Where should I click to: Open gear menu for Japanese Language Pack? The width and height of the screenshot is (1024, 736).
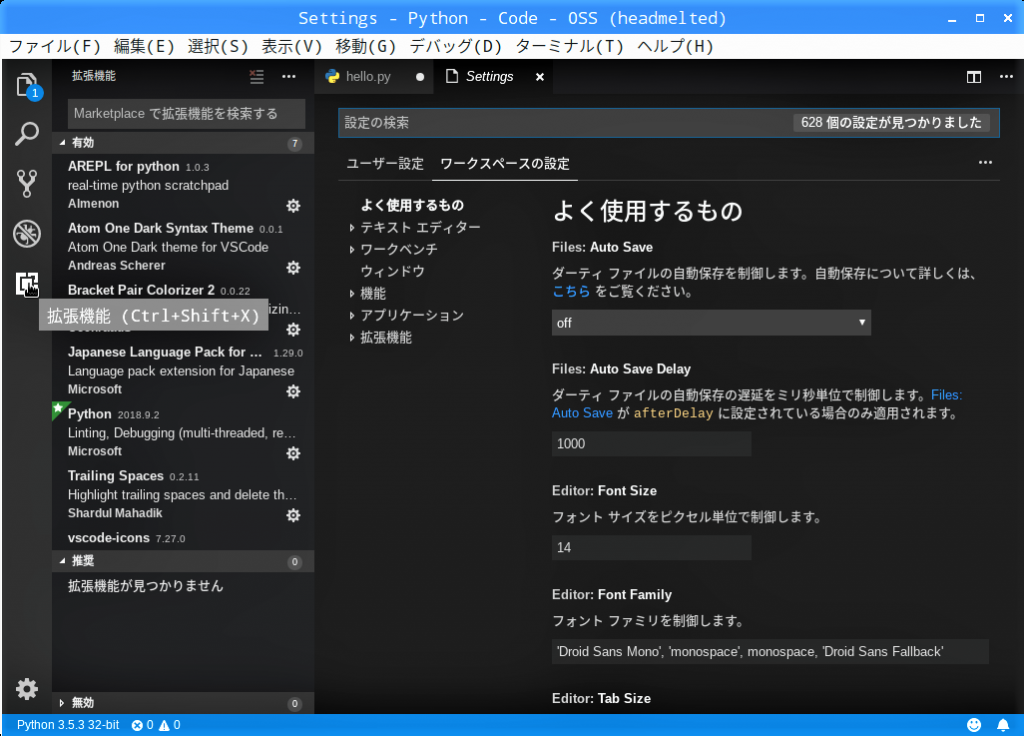coord(293,391)
